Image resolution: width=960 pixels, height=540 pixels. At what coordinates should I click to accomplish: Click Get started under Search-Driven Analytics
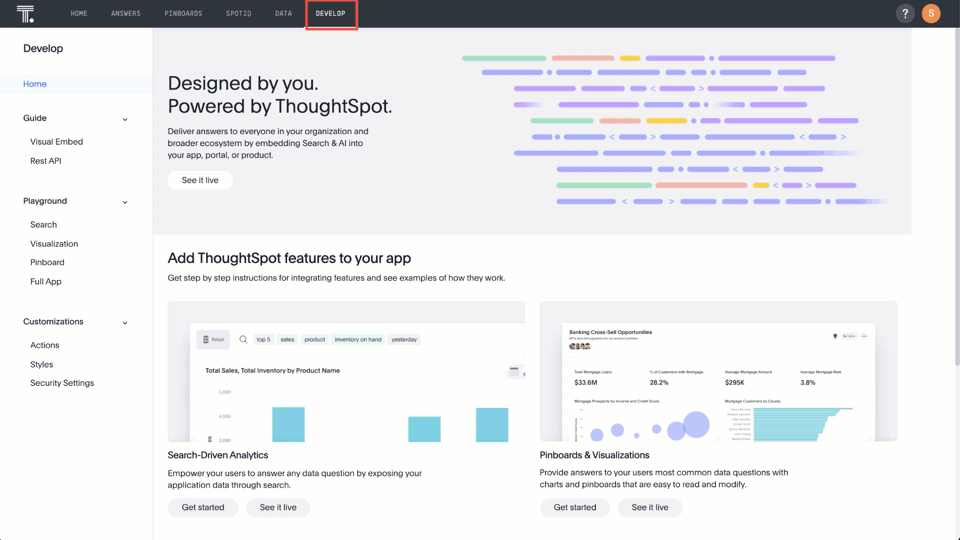(x=203, y=508)
